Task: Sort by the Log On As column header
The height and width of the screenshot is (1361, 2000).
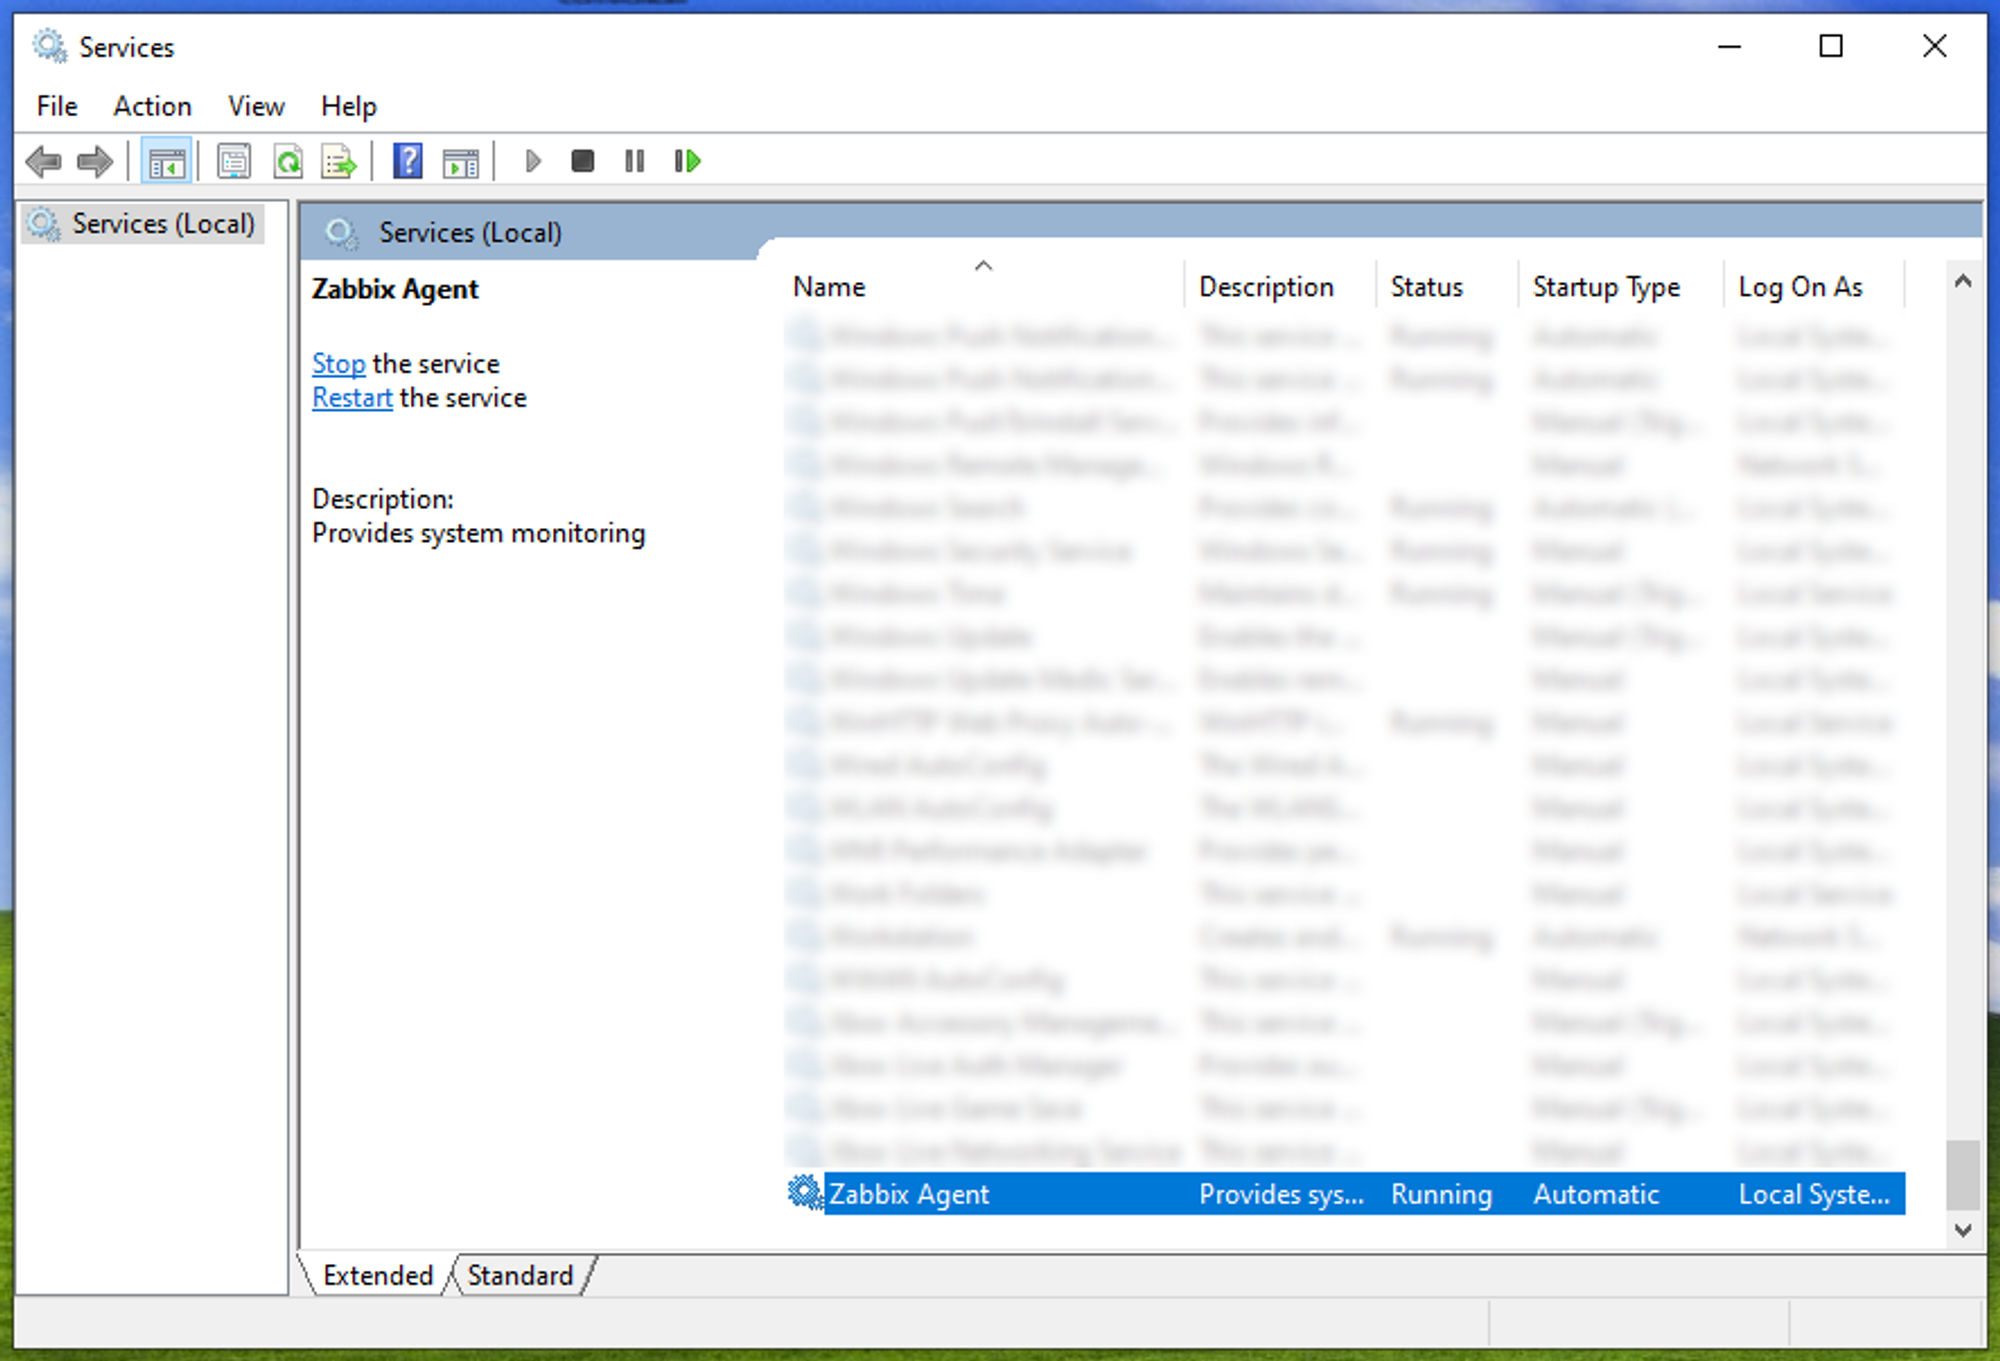Action: (x=1814, y=286)
